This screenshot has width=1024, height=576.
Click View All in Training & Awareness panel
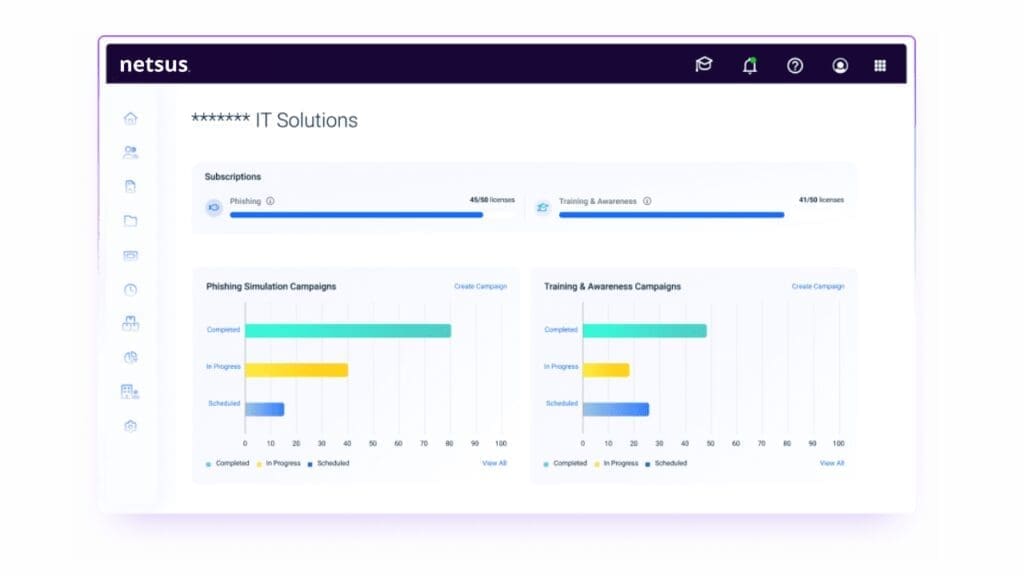pos(832,463)
